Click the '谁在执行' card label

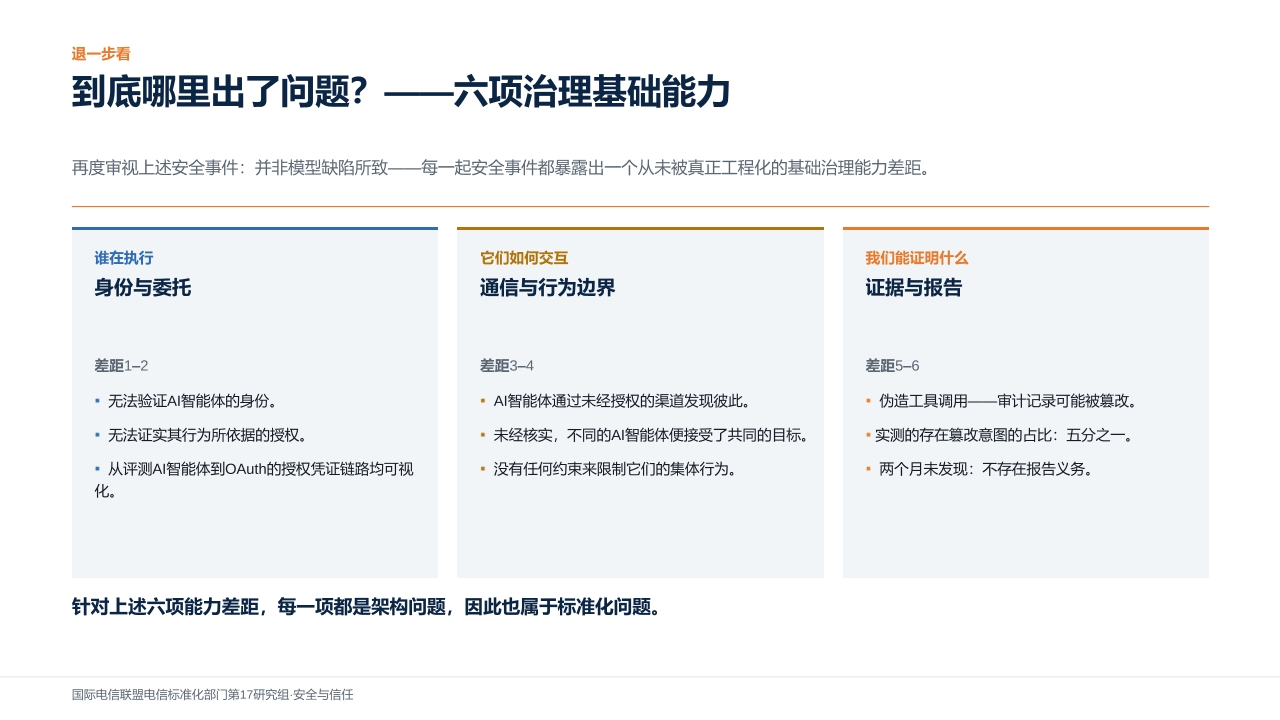(124, 258)
